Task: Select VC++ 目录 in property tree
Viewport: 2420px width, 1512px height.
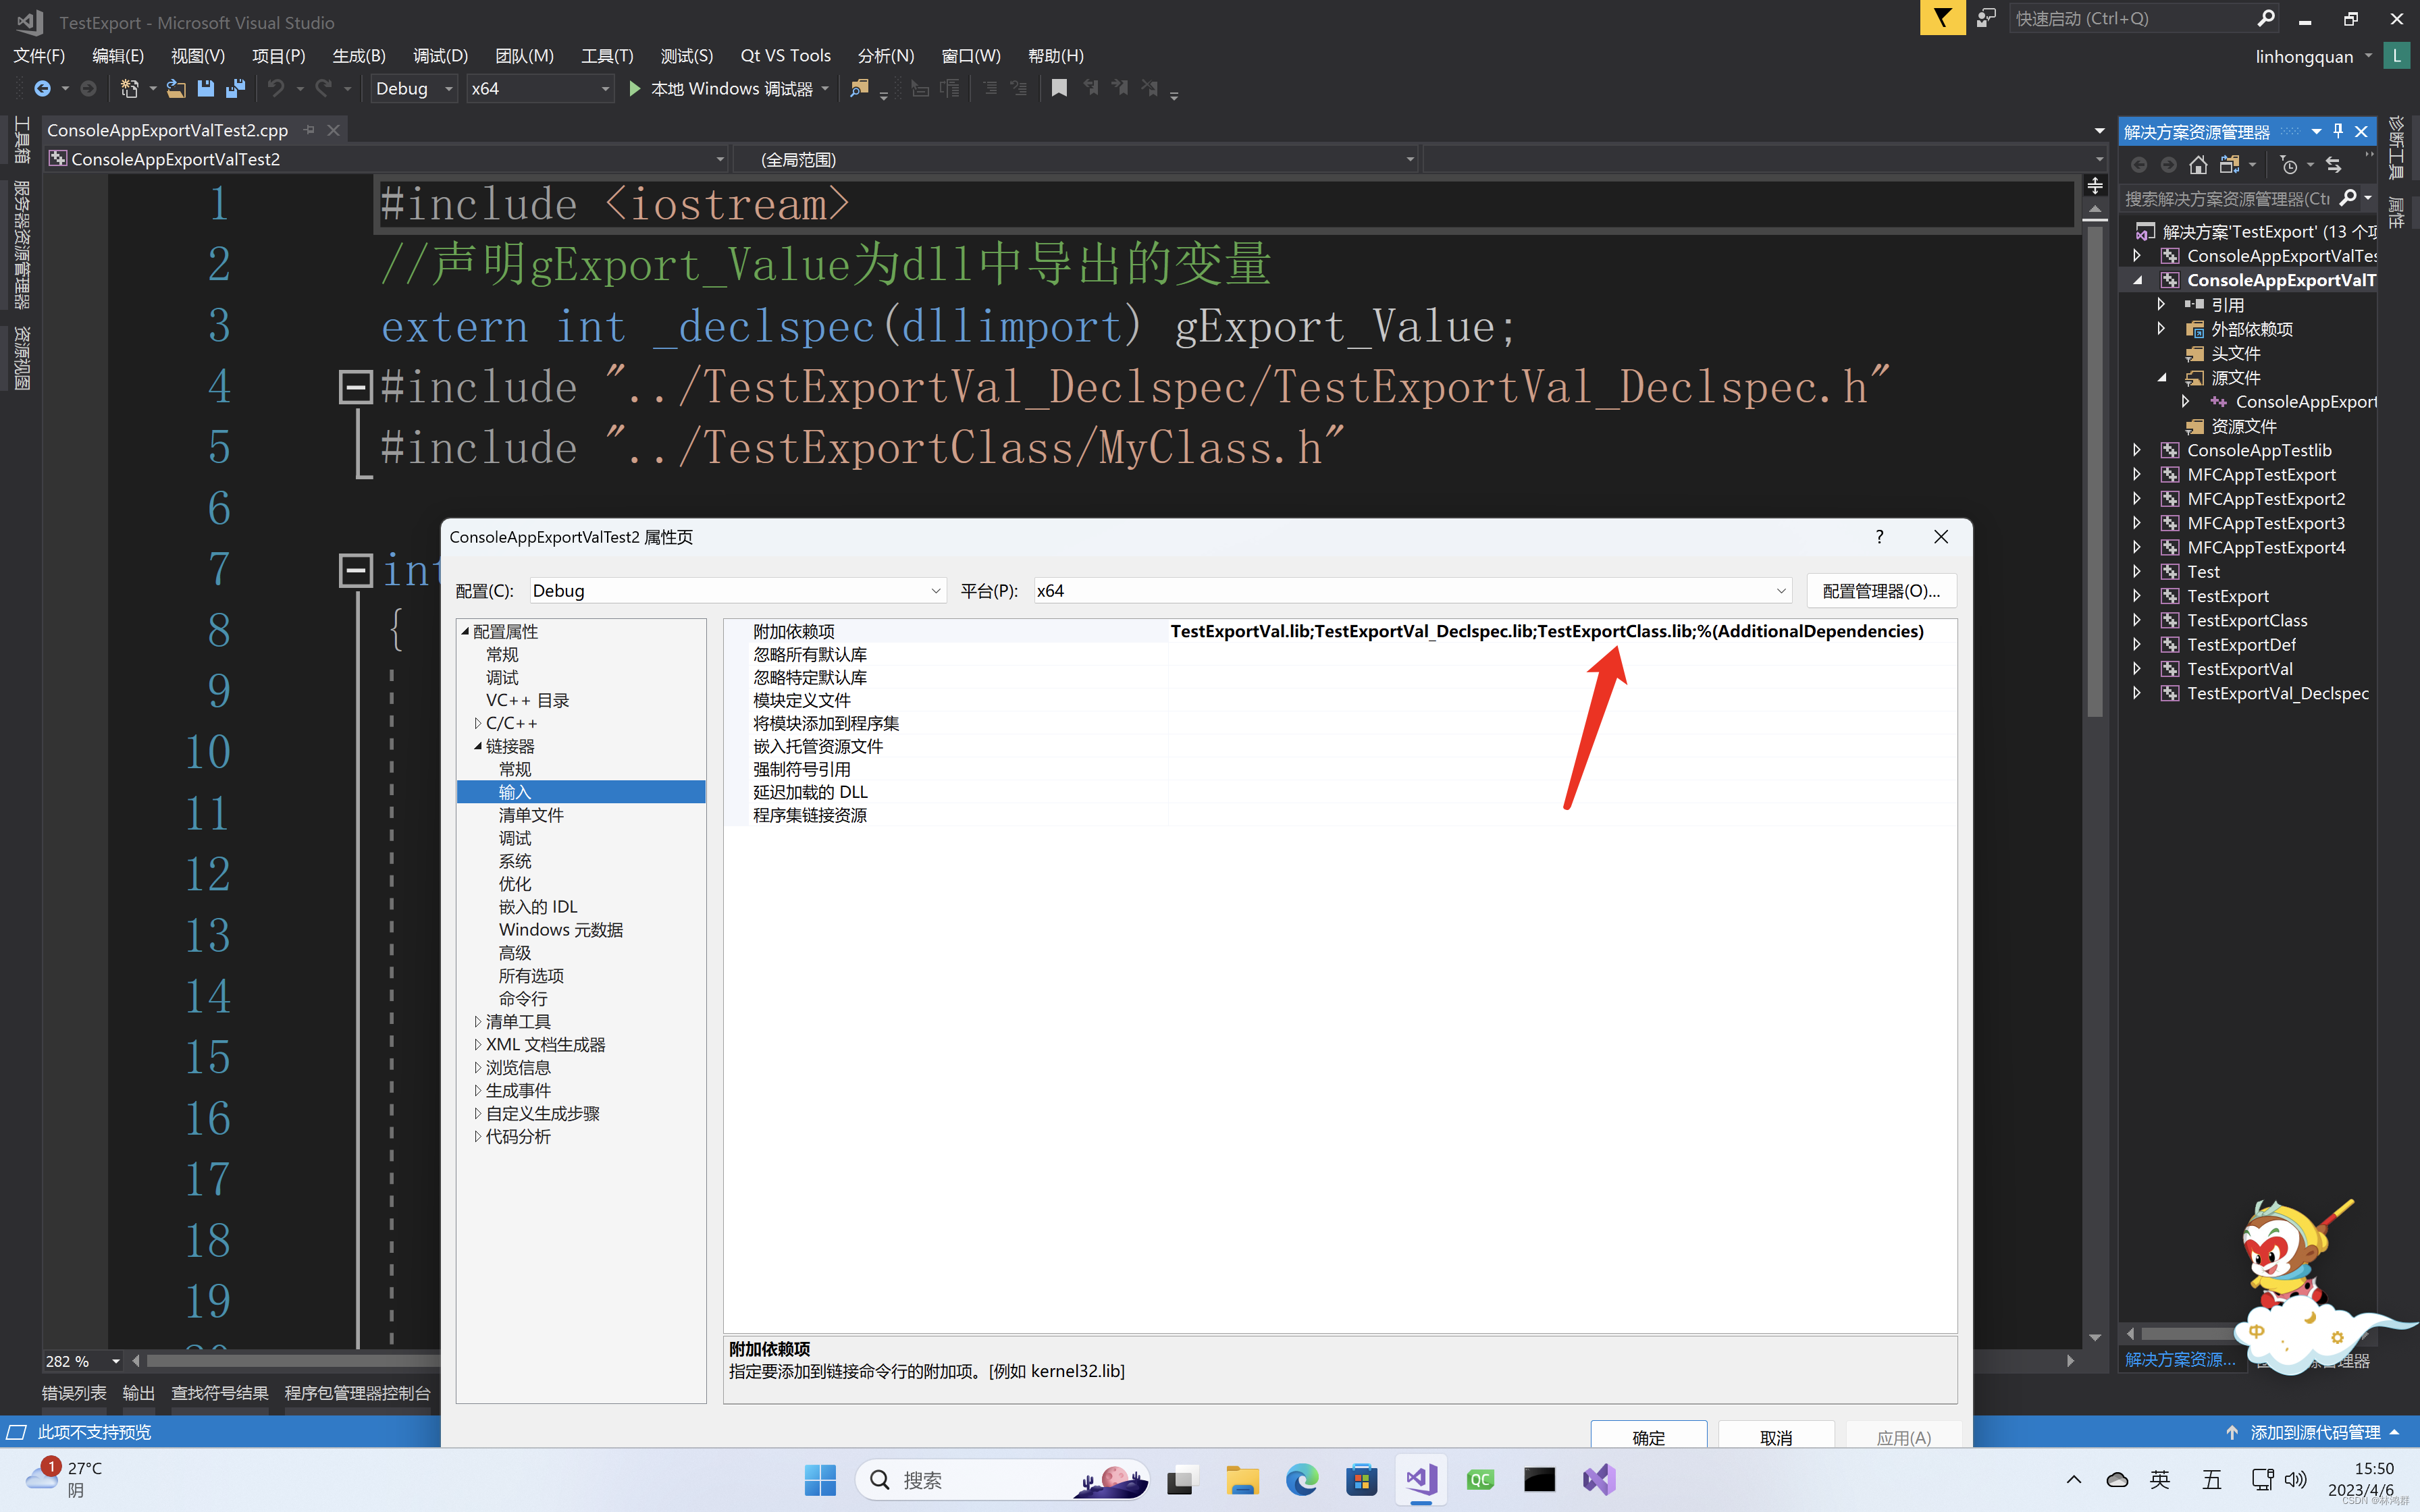Action: [527, 700]
